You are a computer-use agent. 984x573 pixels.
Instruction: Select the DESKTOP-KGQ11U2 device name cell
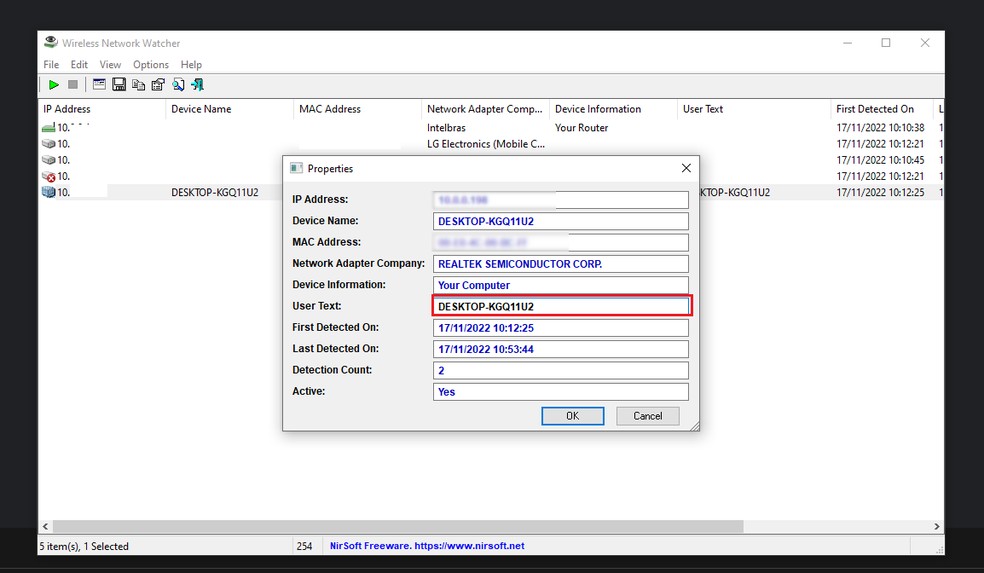[x=215, y=192]
